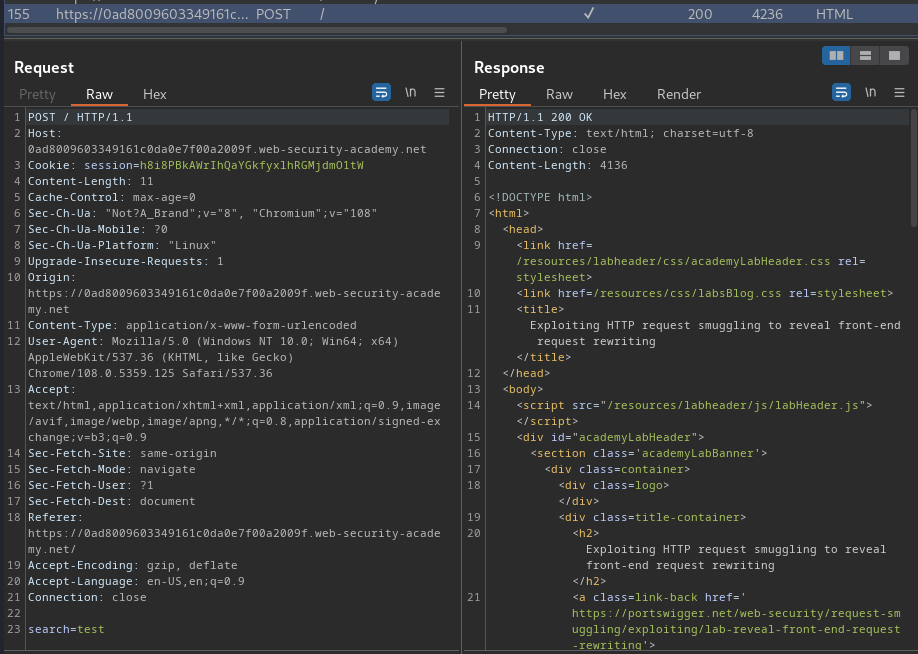Click 'Accept-Encoding: gzip, deflate' header
This screenshot has height=654, width=918.
[x=132, y=566]
